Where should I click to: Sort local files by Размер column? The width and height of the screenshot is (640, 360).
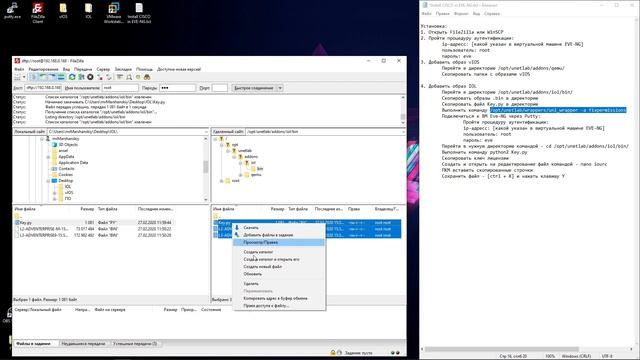pos(87,209)
